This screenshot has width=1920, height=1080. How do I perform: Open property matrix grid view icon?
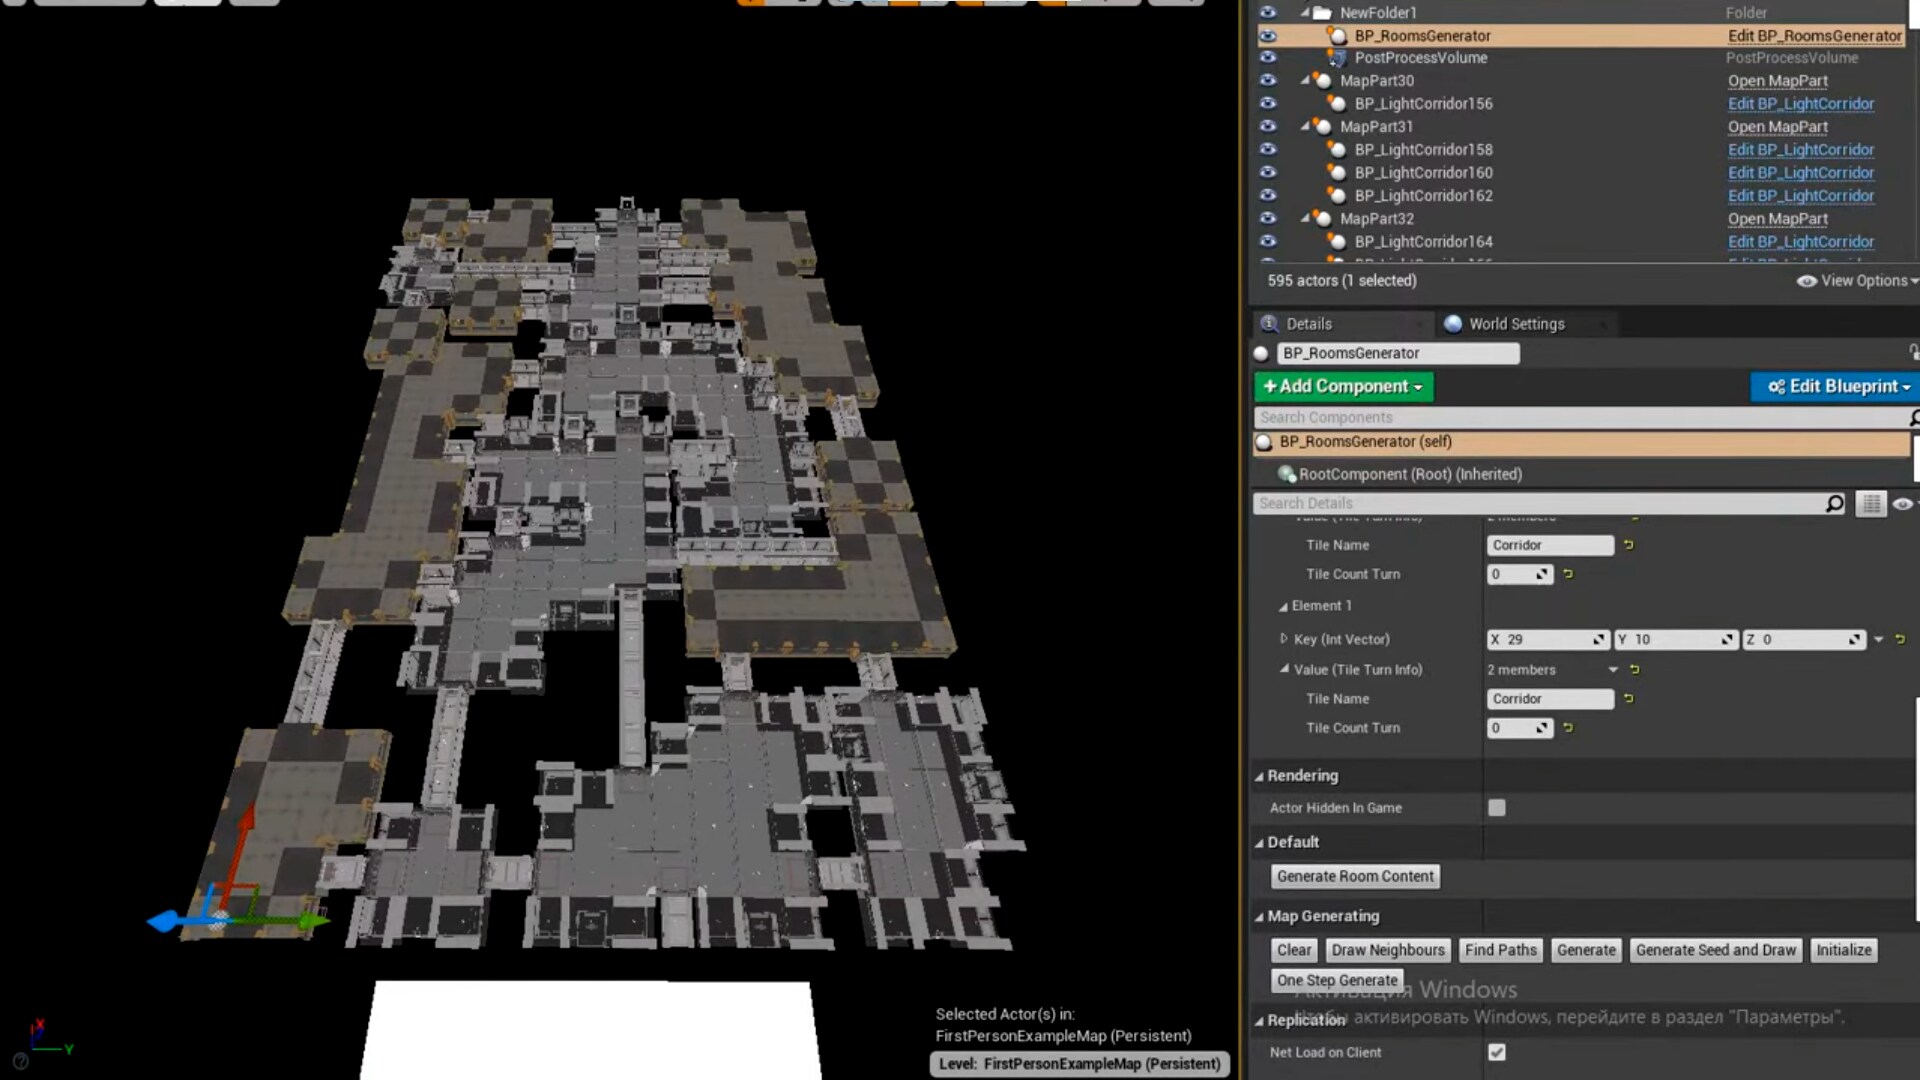click(1870, 504)
